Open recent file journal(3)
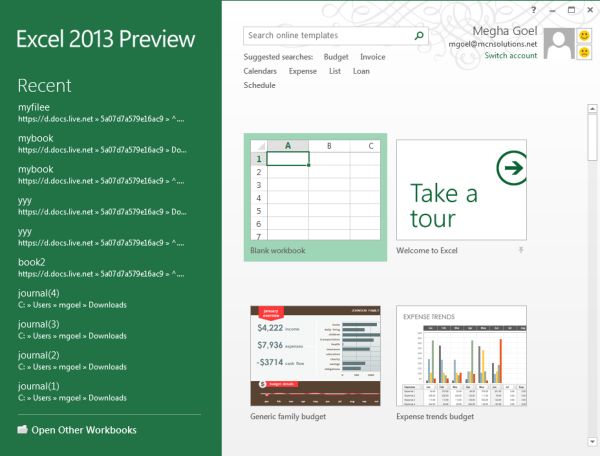Screen dimensions: 600x456 coord(72,329)
